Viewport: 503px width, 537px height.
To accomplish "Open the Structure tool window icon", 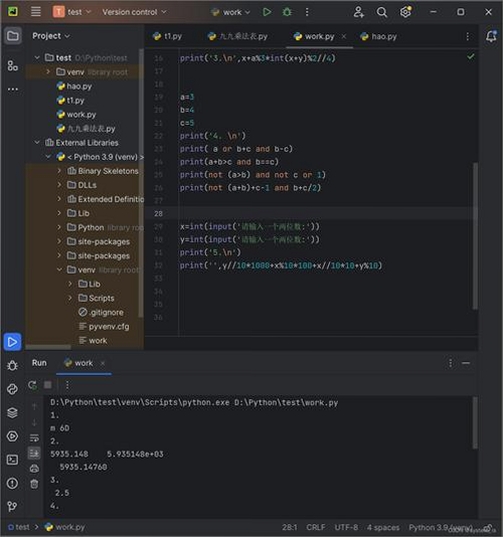I will pos(13,65).
